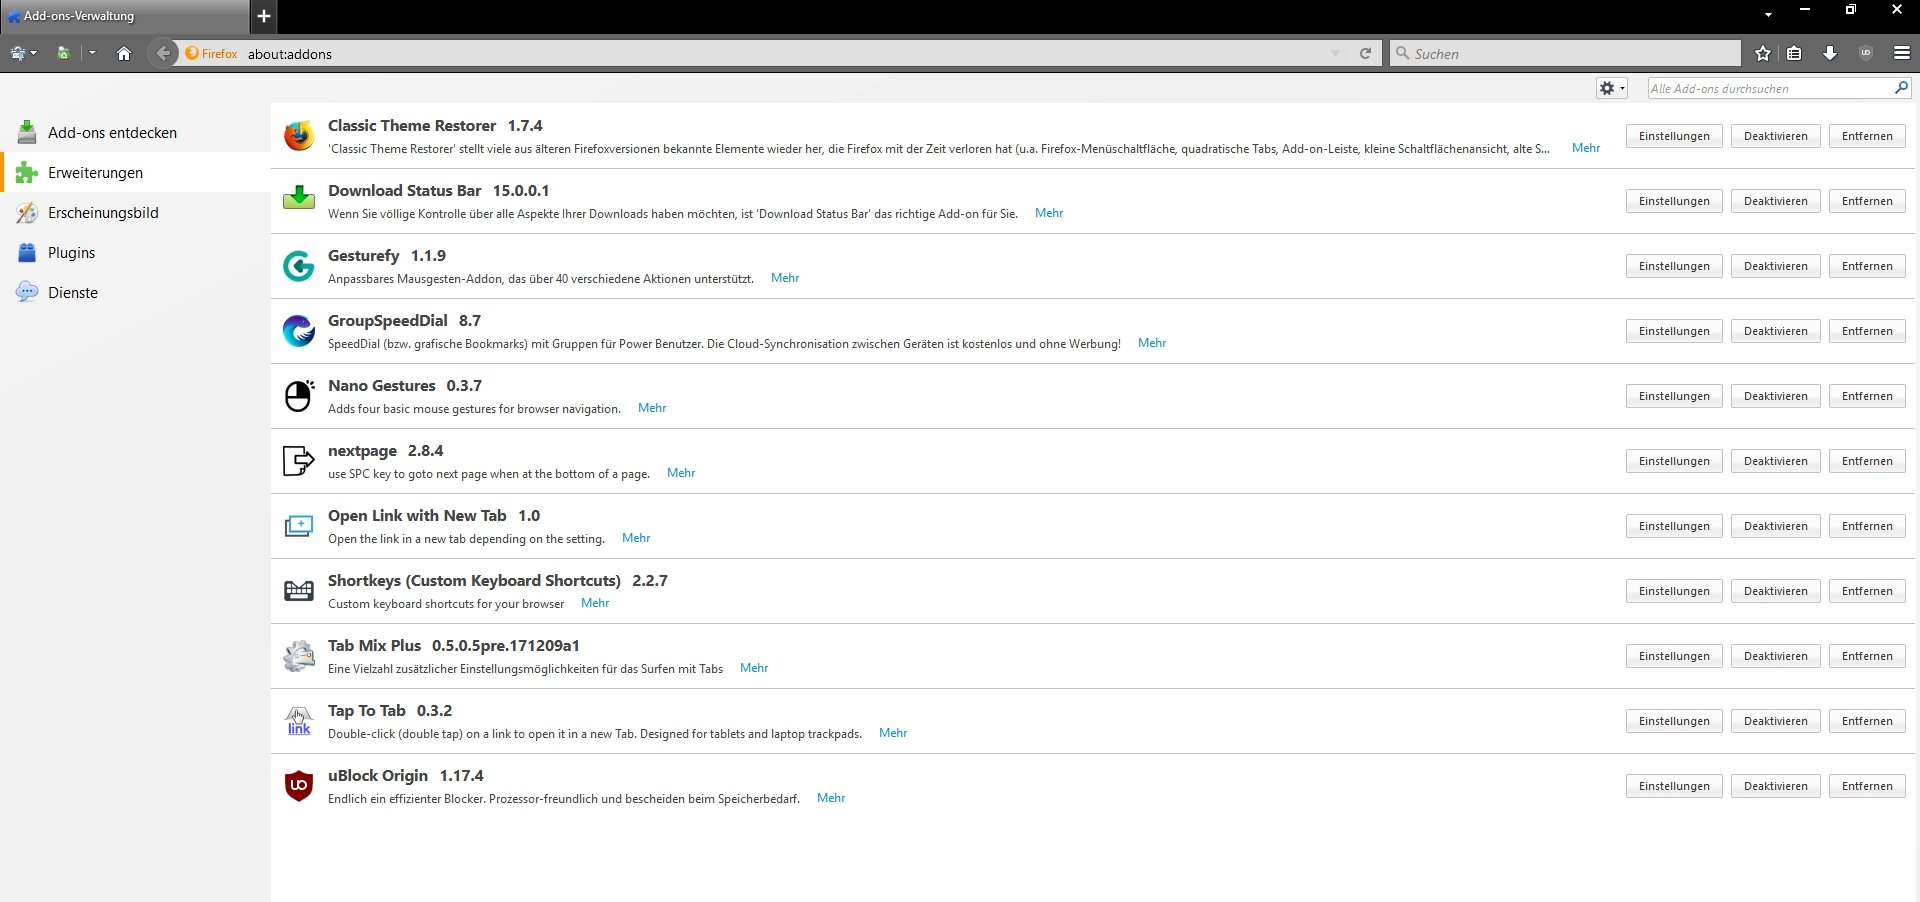Image resolution: width=1920 pixels, height=902 pixels.
Task: Open a new tab with the plus button
Action: (x=264, y=16)
